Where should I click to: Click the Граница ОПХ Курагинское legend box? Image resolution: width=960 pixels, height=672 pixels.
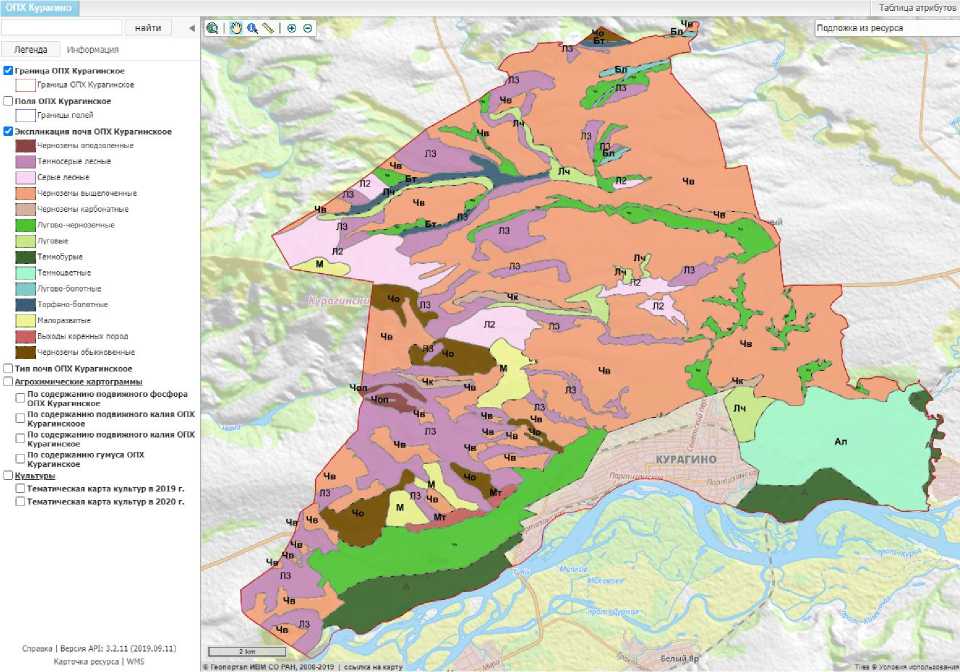[x=26, y=85]
